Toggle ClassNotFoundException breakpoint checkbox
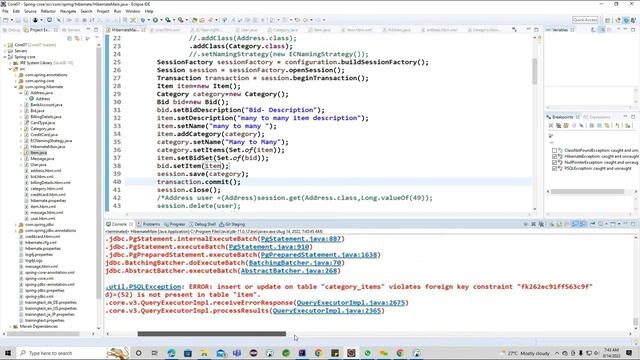Image resolution: width=640 pixels, height=360 pixels. [x=554, y=150]
